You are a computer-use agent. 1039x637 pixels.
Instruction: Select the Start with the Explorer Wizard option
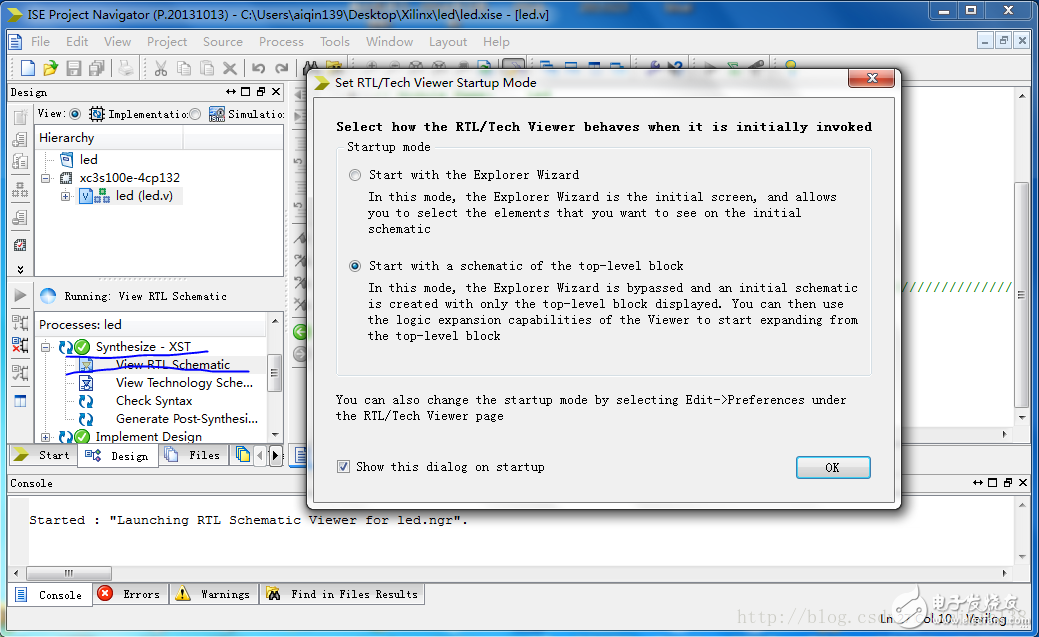355,174
